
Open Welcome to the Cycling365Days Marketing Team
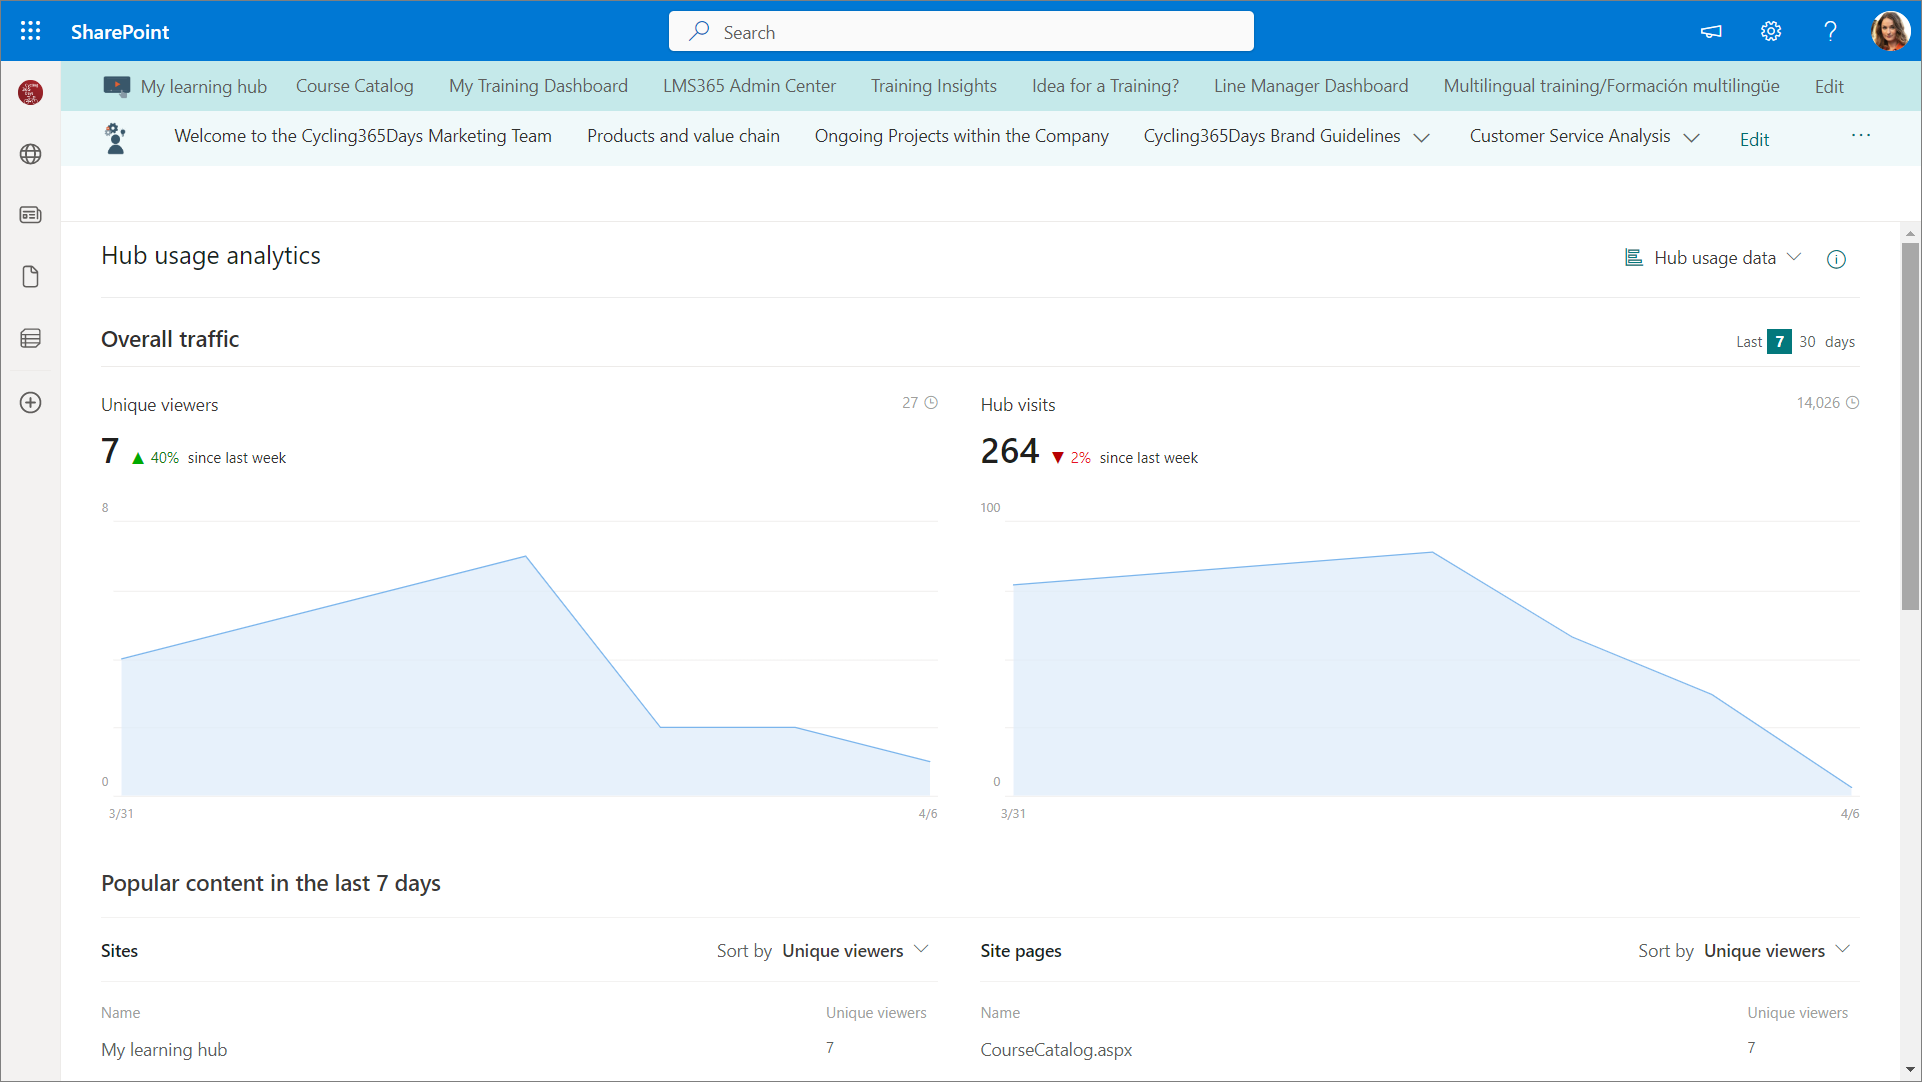363,136
